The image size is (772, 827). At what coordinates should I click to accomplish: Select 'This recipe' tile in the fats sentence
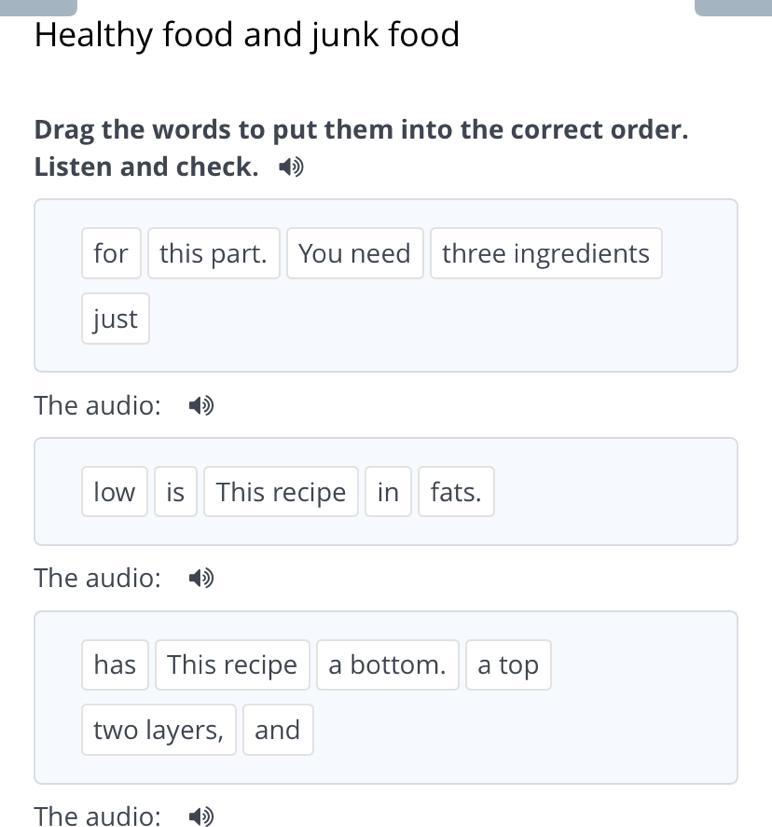(281, 492)
